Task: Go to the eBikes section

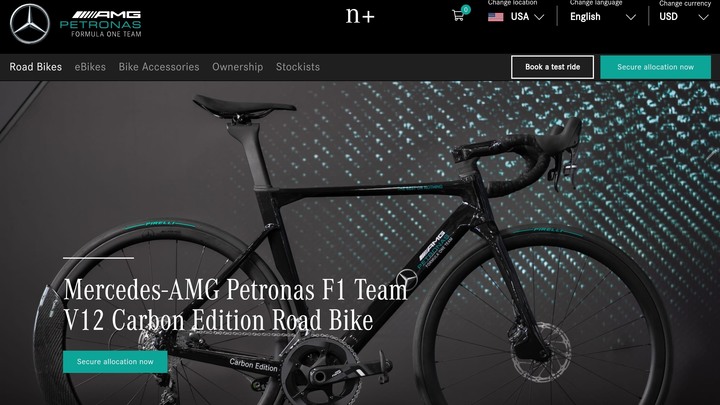Action: click(x=90, y=67)
